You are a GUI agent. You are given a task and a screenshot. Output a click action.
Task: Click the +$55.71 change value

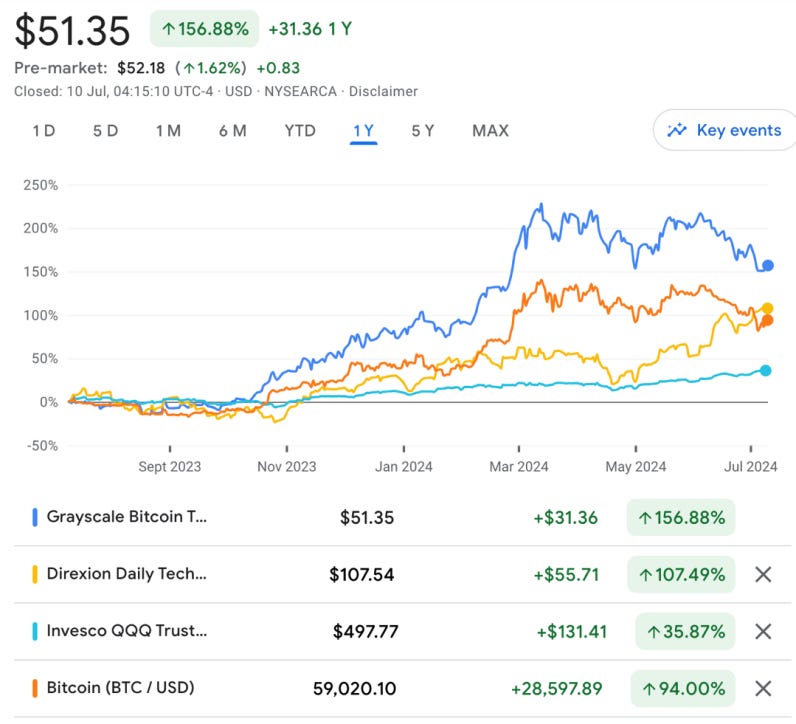[x=566, y=575]
